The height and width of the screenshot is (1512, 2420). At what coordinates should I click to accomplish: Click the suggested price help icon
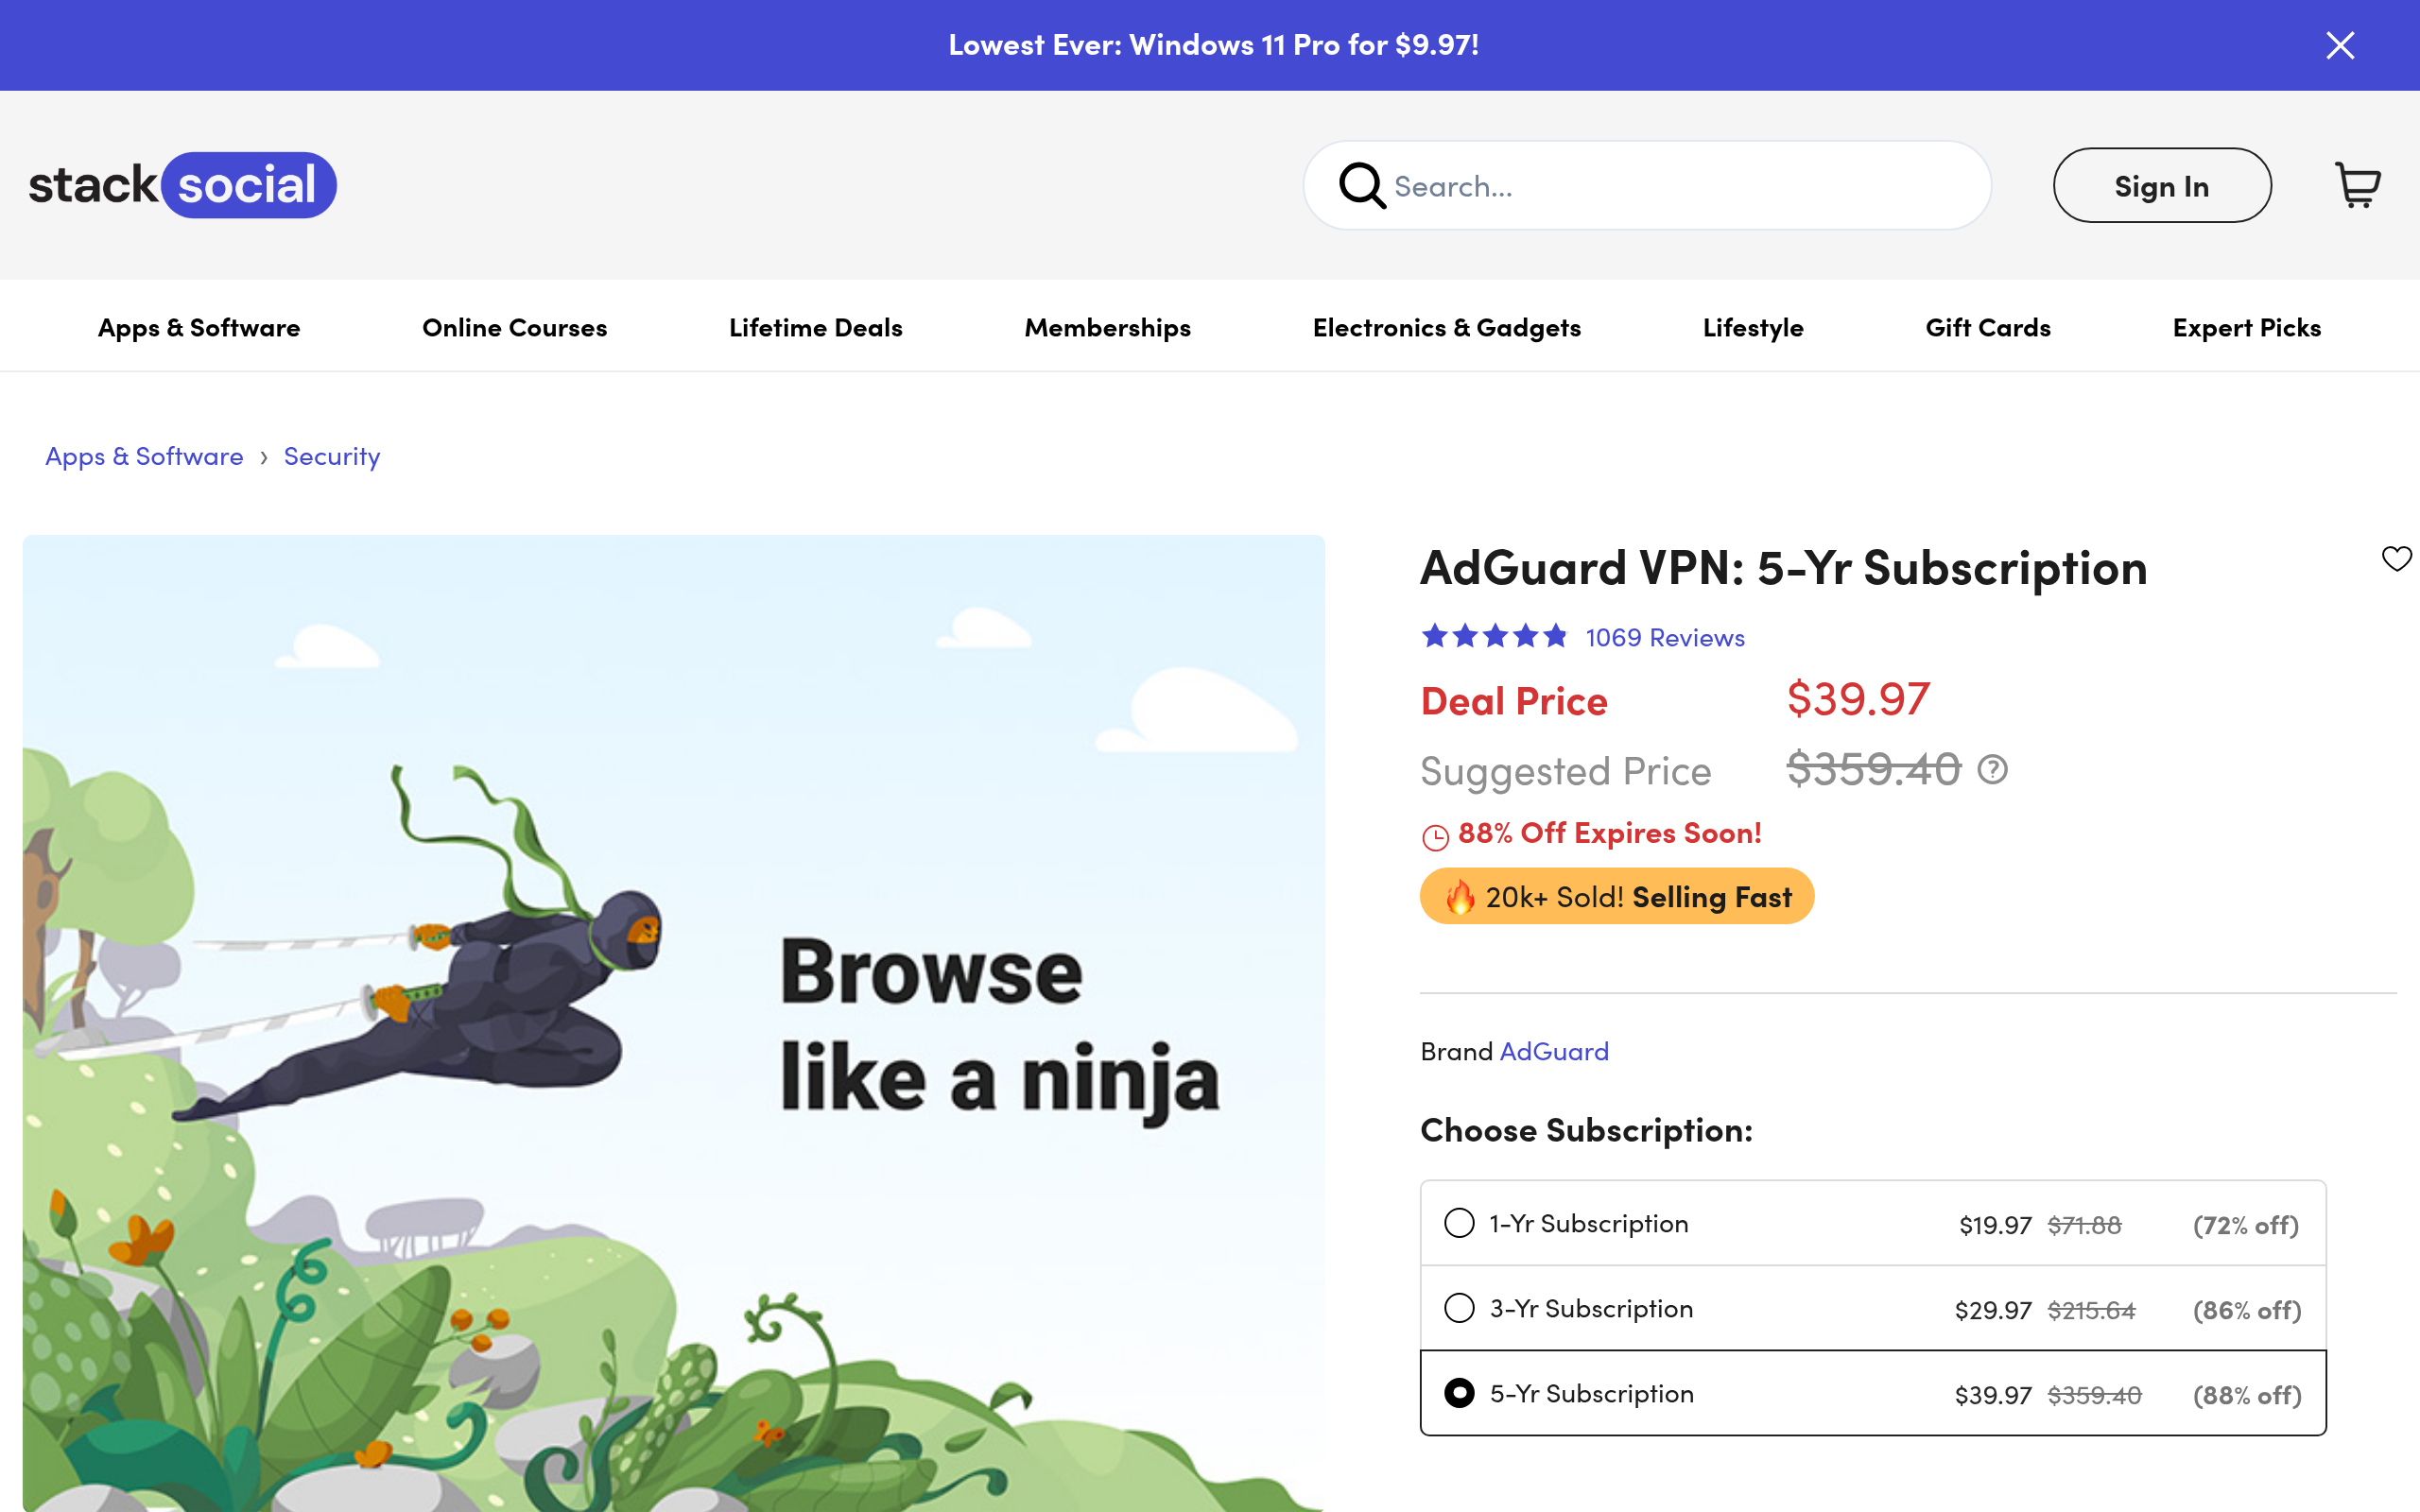[1992, 769]
